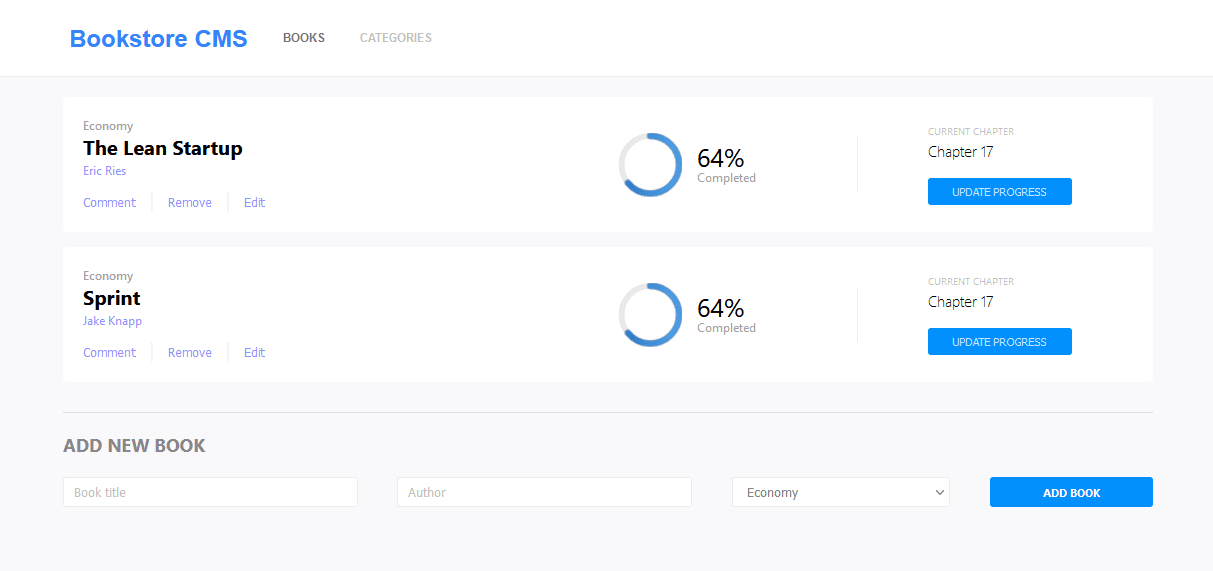Click the Bookstore CMS logo
Viewport: 1213px width, 571px height.
click(x=158, y=39)
